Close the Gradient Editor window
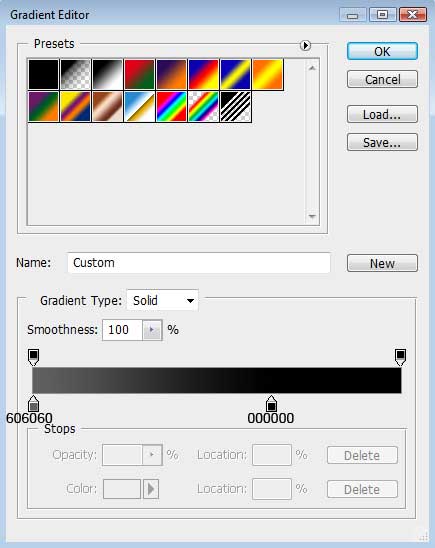 click(x=413, y=15)
